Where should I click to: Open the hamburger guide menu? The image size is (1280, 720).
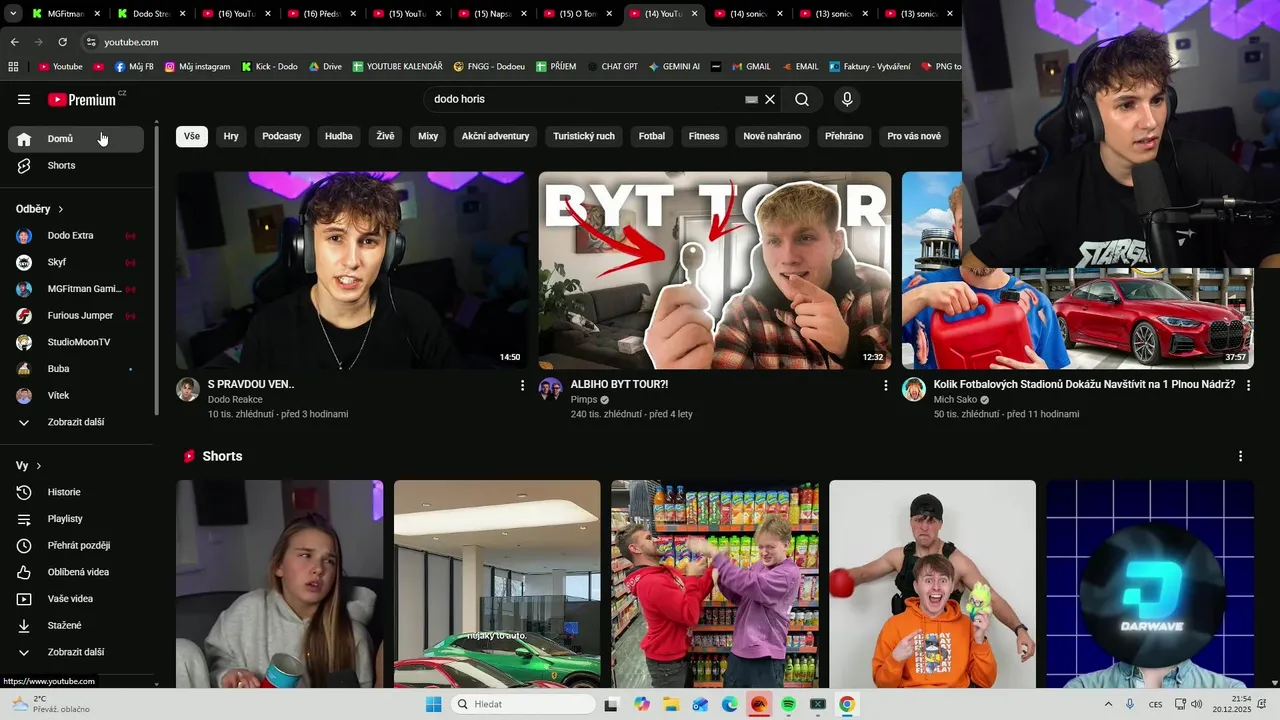(x=24, y=99)
